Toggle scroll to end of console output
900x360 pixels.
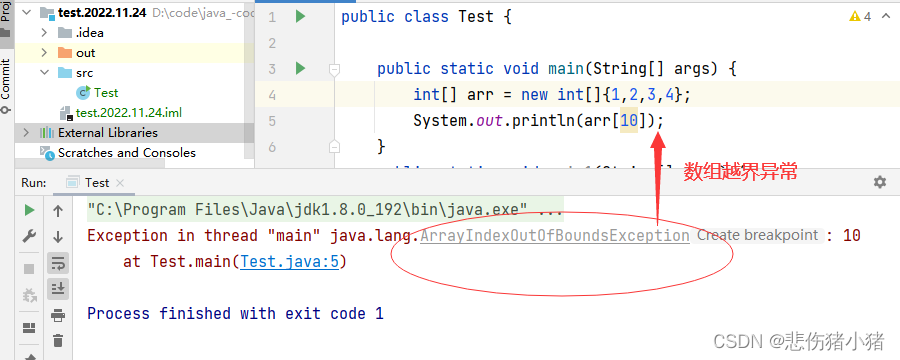click(58, 289)
